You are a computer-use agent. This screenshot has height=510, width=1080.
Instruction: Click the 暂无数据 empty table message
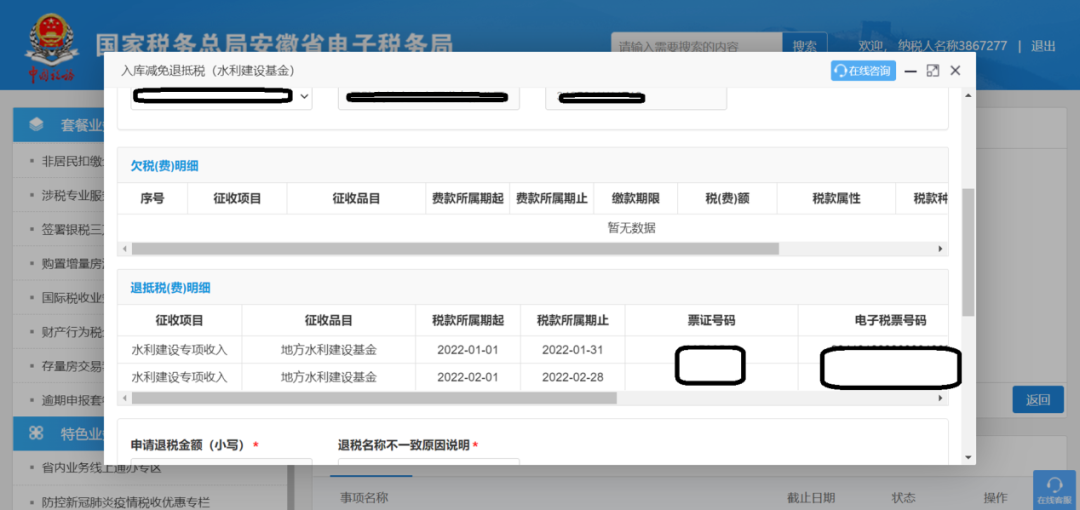pos(631,228)
